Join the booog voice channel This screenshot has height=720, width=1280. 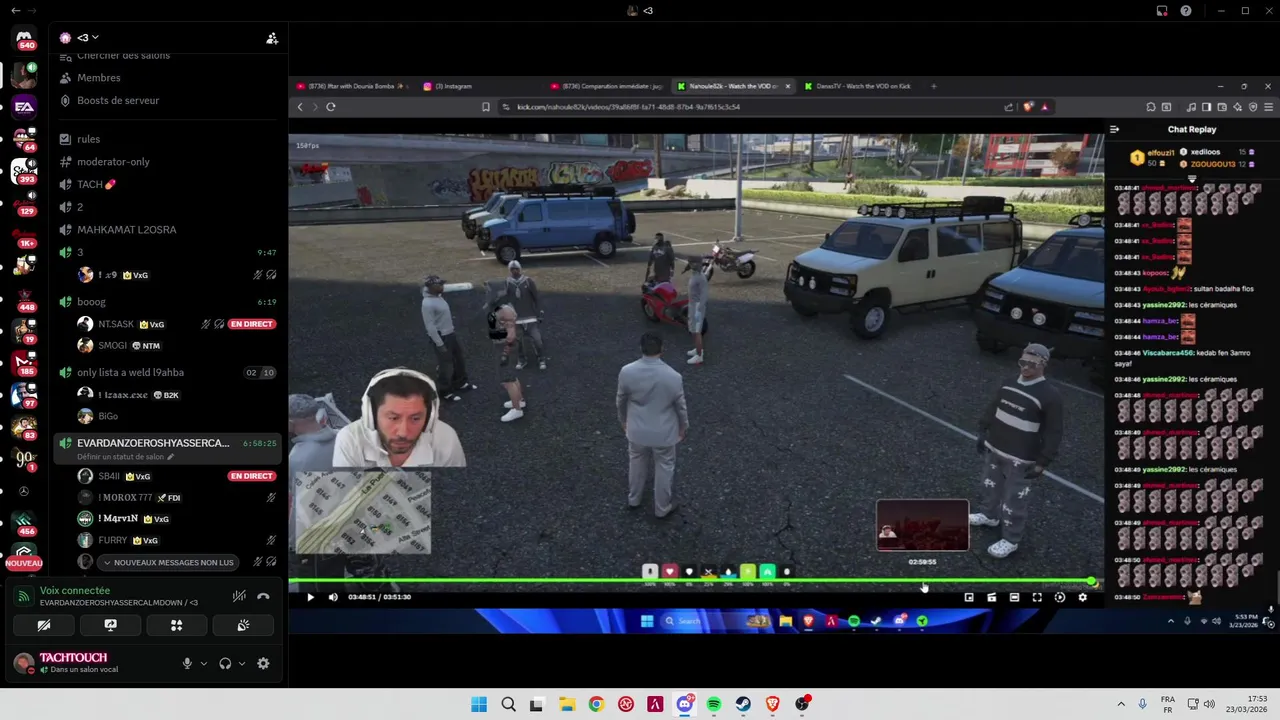(x=91, y=301)
